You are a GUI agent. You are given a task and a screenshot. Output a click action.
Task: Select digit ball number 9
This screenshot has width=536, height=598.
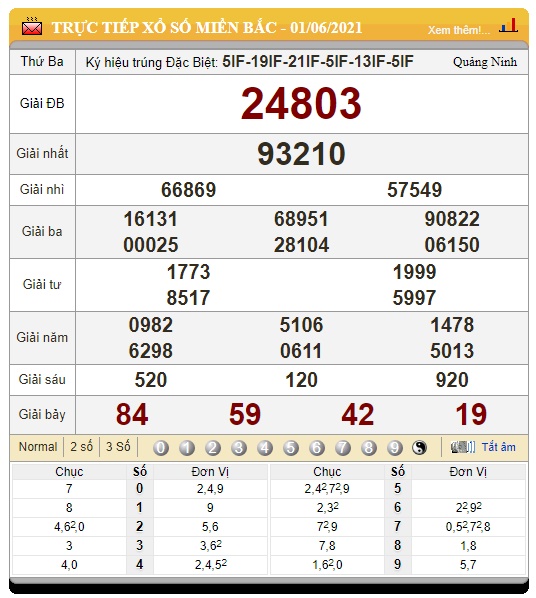pyautogui.click(x=395, y=447)
